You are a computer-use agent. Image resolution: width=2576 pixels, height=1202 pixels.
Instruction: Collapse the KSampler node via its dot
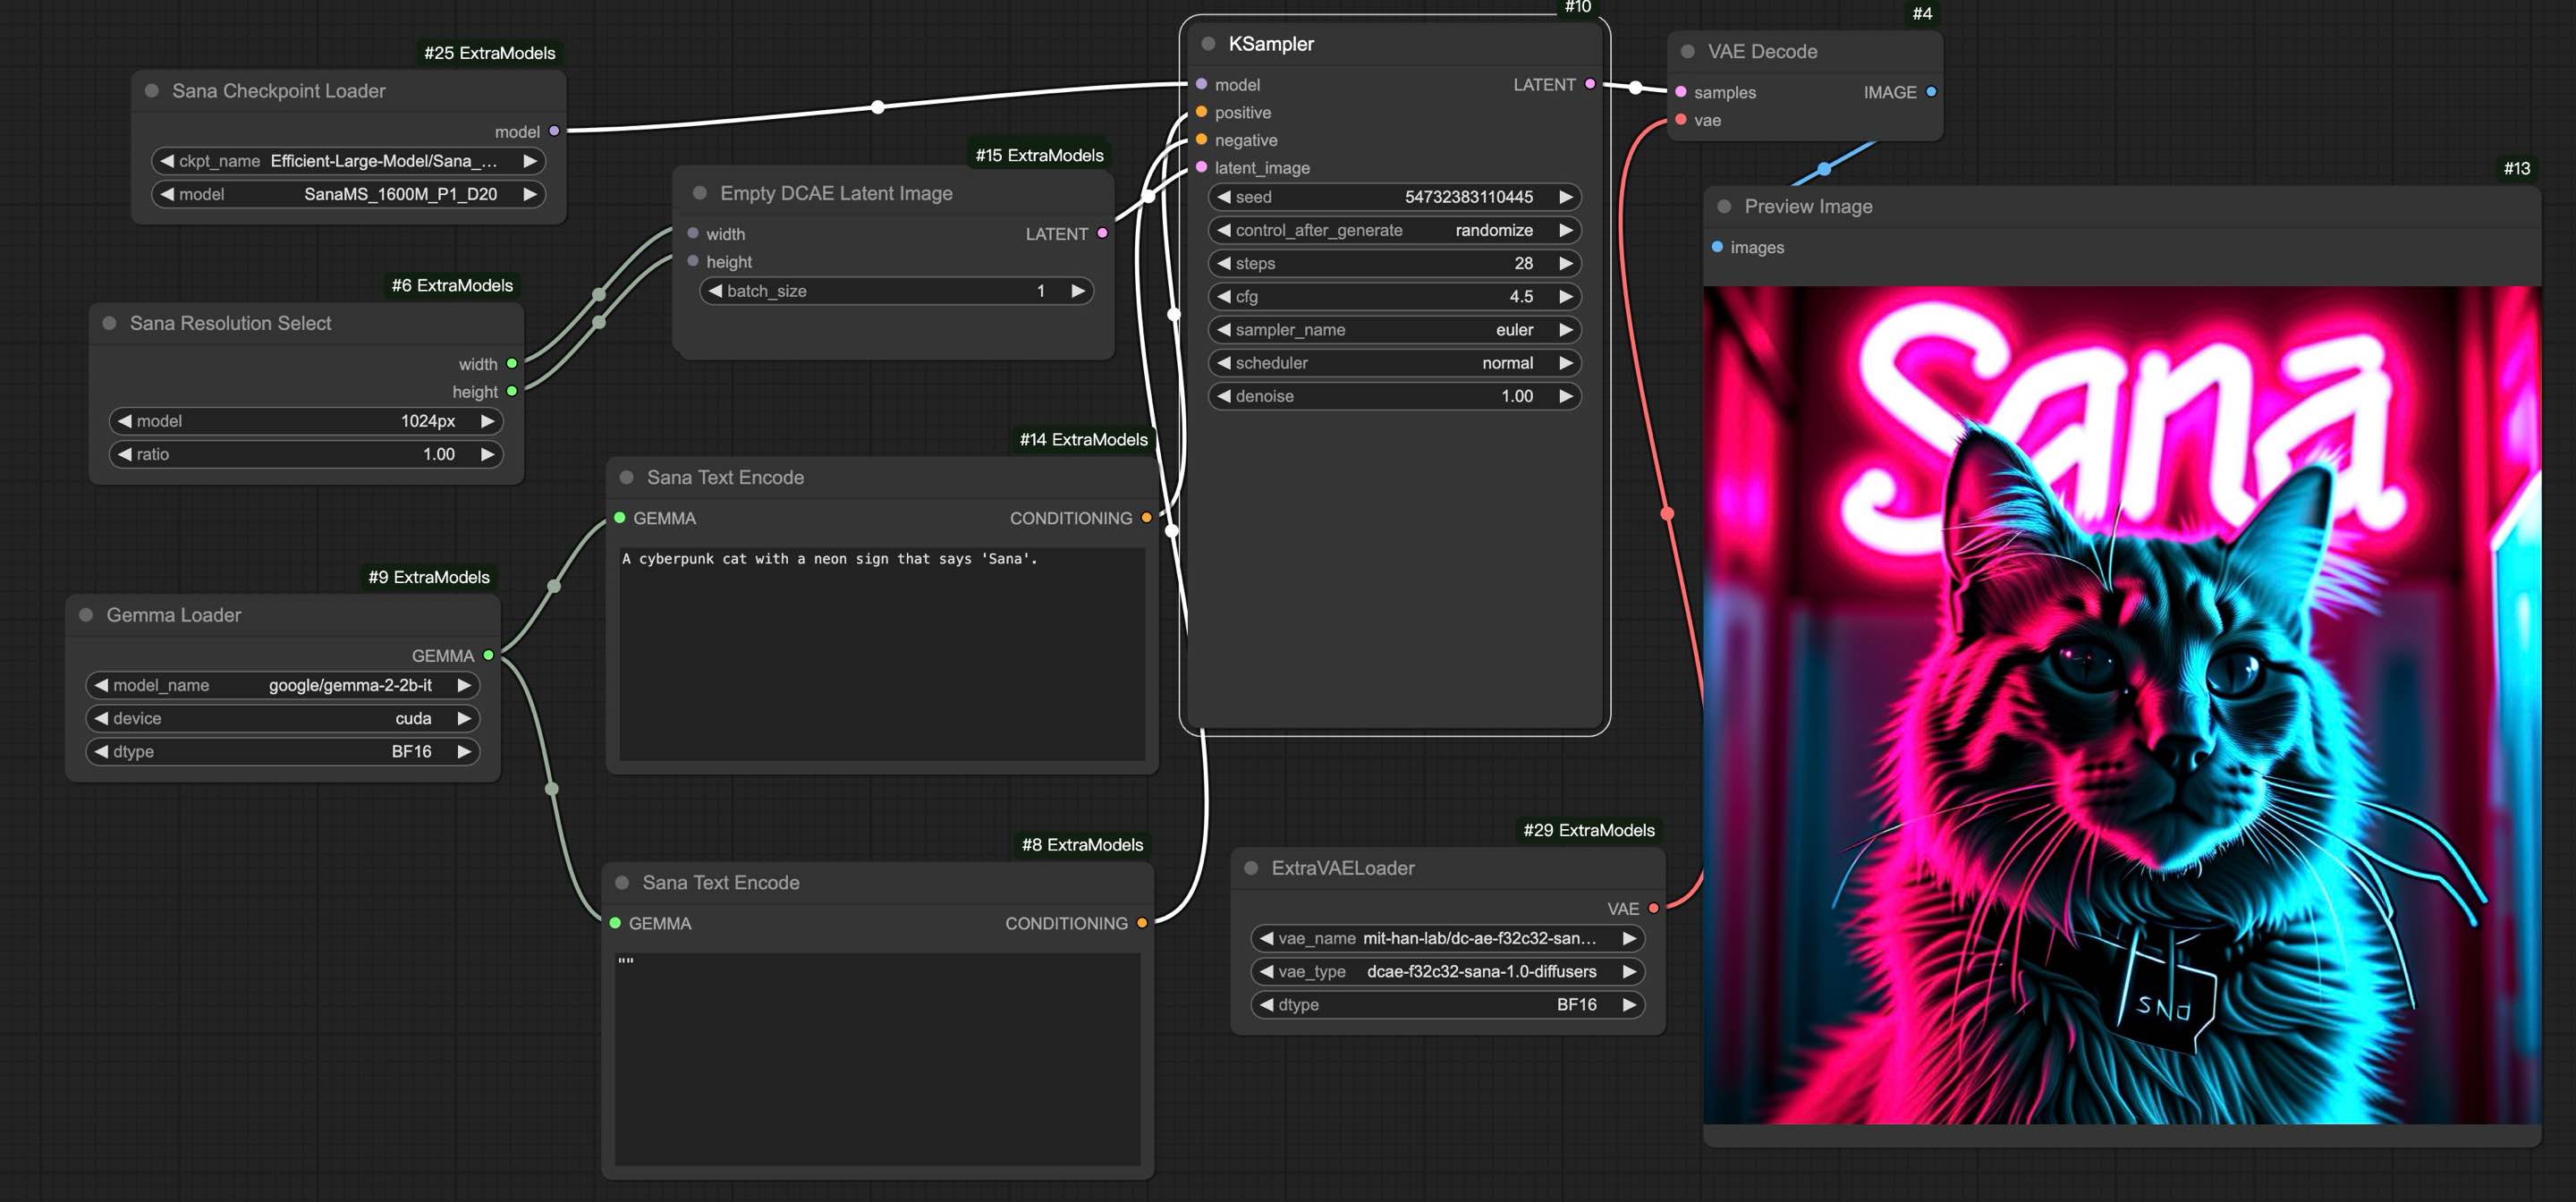coord(1208,44)
